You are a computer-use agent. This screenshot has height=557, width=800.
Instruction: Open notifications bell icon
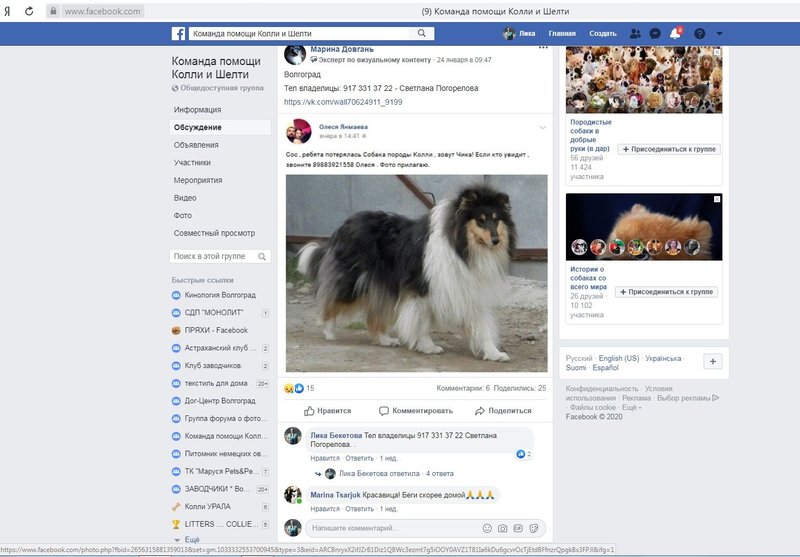675,34
